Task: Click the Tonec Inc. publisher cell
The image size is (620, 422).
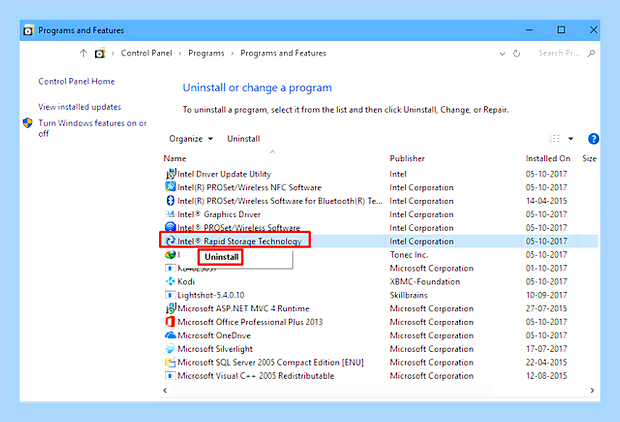Action: tap(409, 255)
